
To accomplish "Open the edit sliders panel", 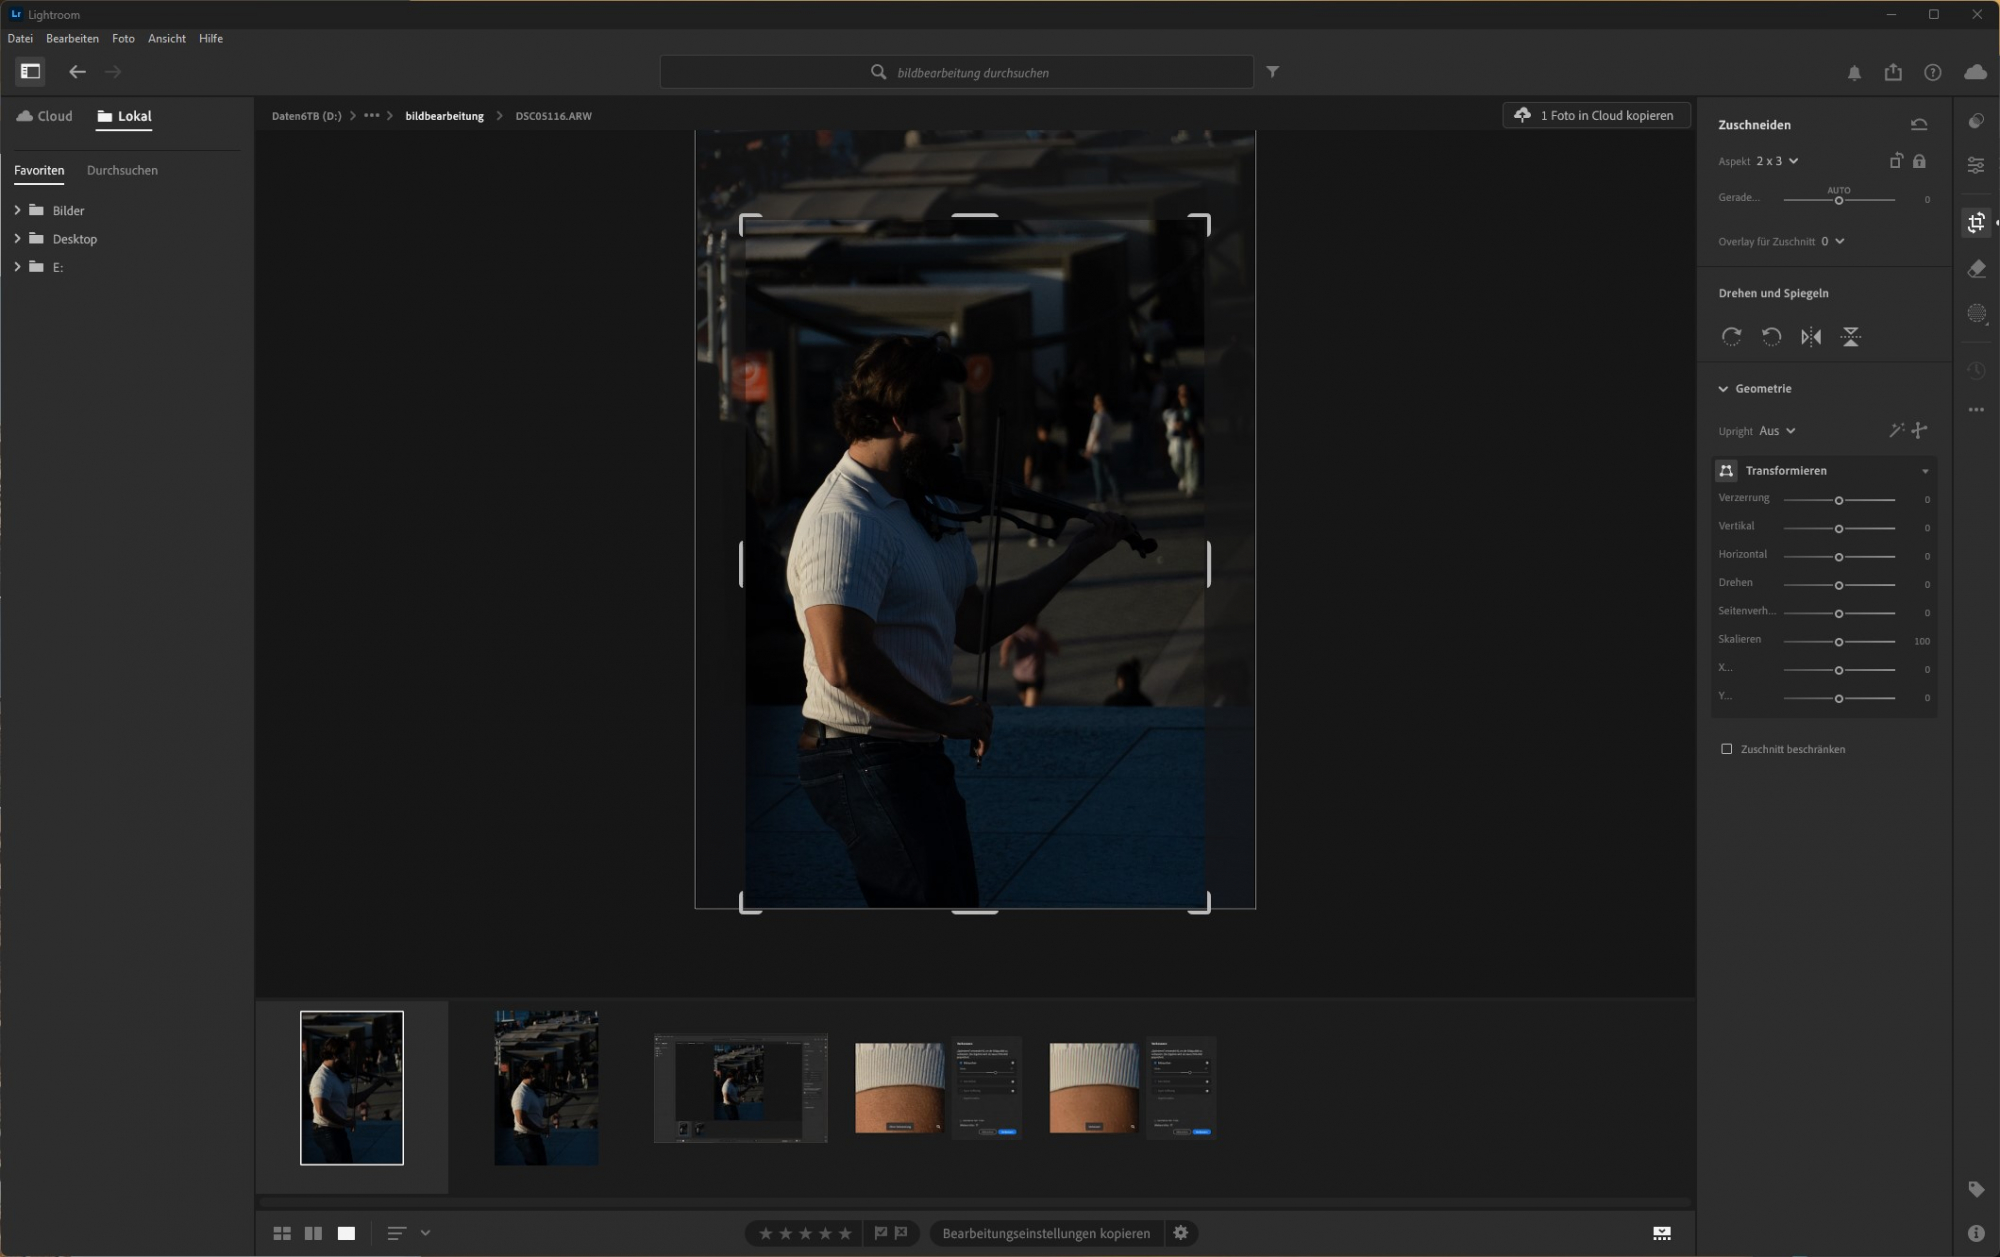I will tap(1976, 165).
